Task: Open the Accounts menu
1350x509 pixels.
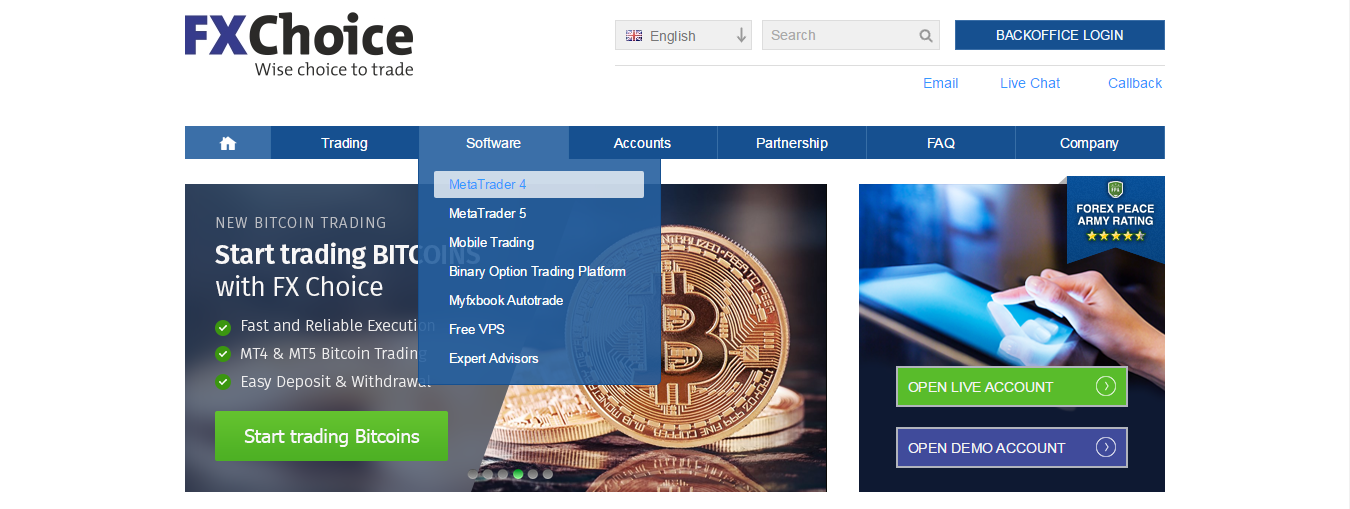Action: pyautogui.click(x=643, y=143)
